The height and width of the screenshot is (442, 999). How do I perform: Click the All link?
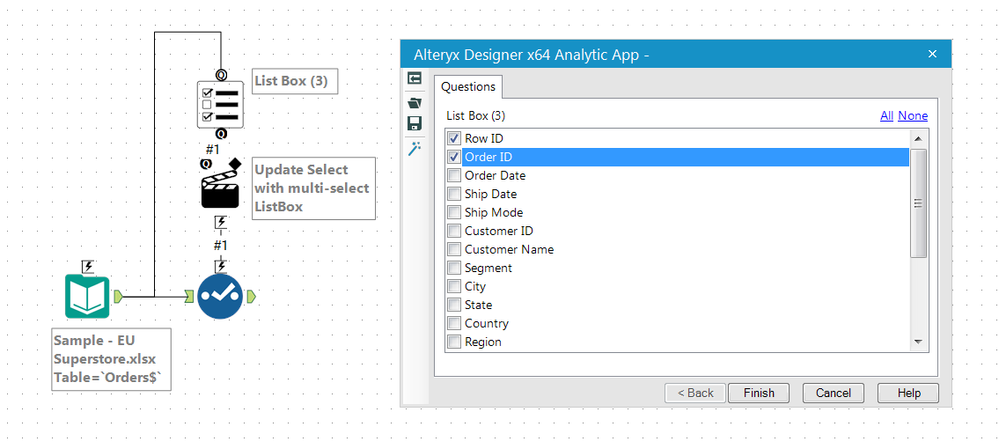pyautogui.click(x=887, y=116)
